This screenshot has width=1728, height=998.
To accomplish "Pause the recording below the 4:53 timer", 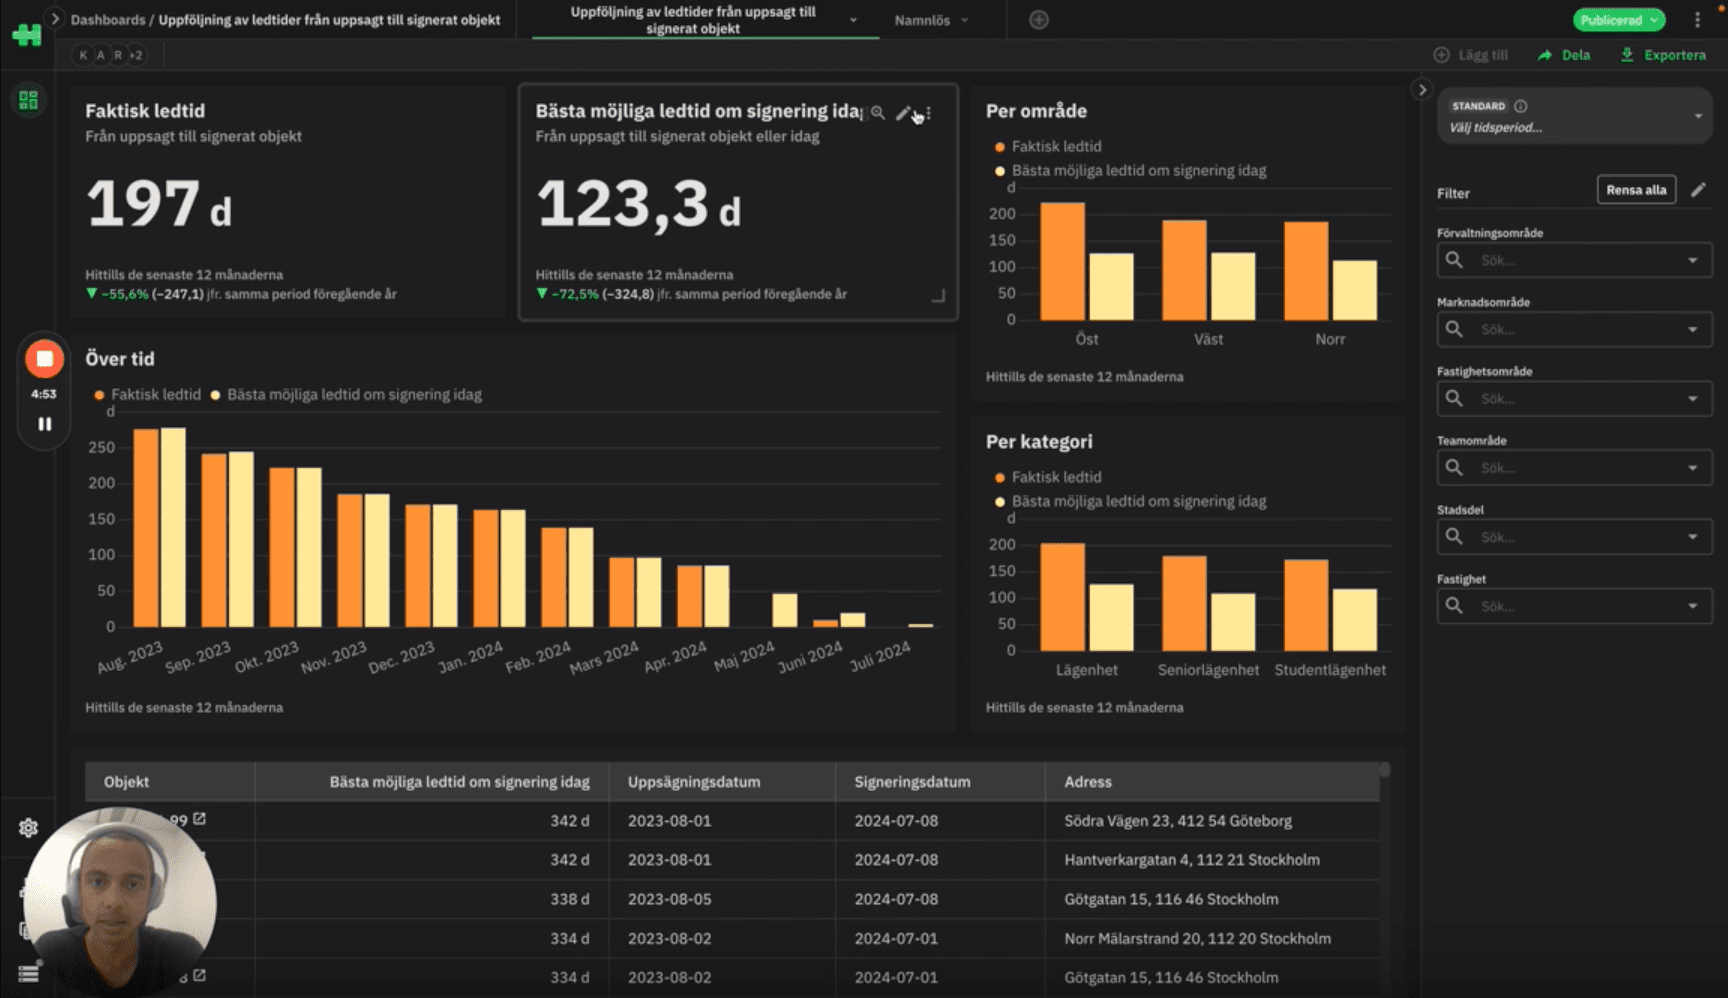I will [44, 424].
